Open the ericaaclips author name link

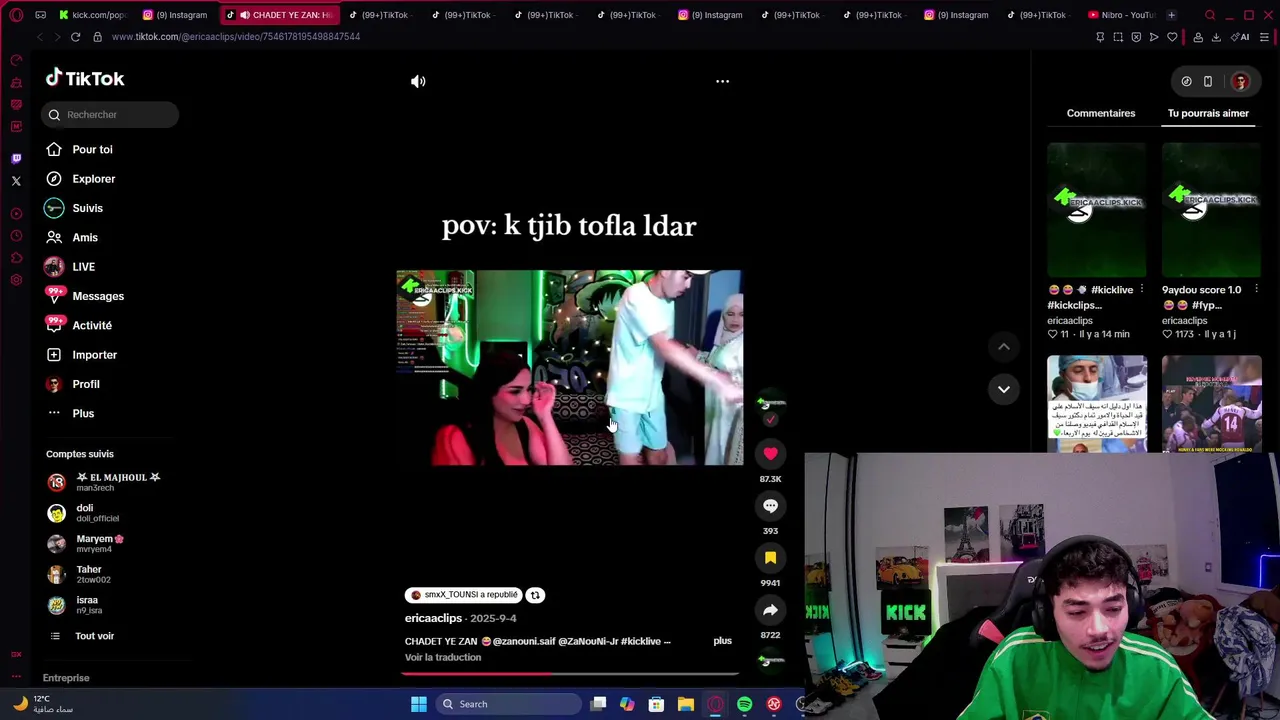point(433,618)
